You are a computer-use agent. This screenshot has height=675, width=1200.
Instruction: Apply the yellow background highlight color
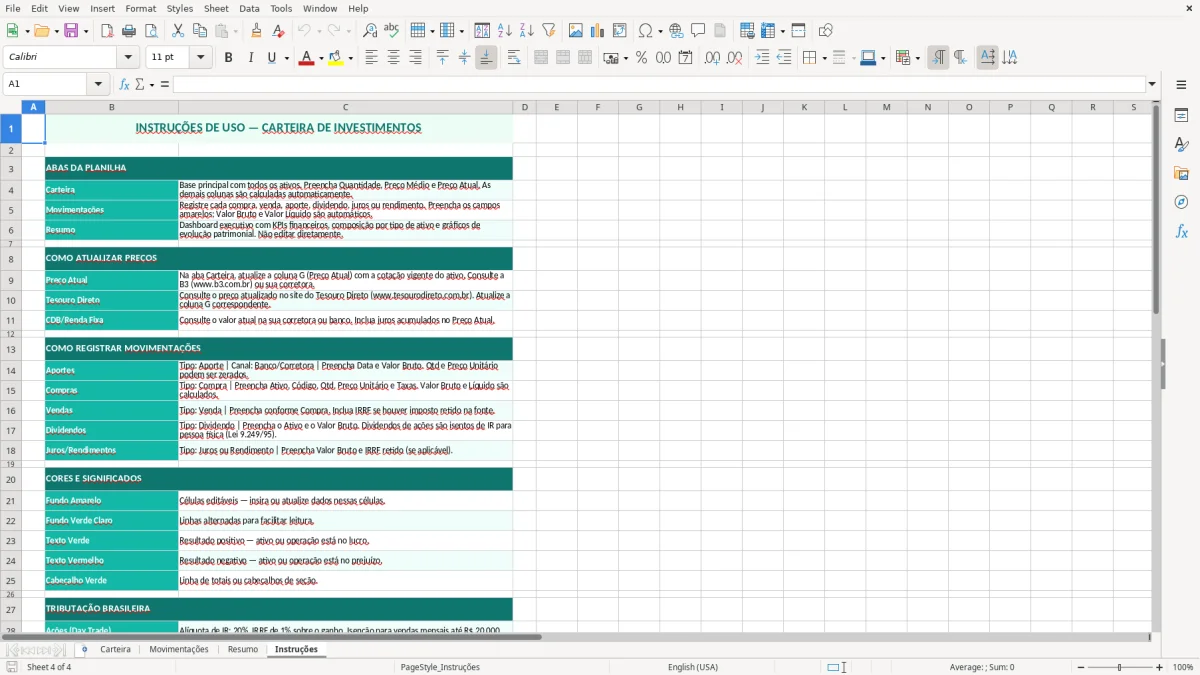[x=336, y=58]
